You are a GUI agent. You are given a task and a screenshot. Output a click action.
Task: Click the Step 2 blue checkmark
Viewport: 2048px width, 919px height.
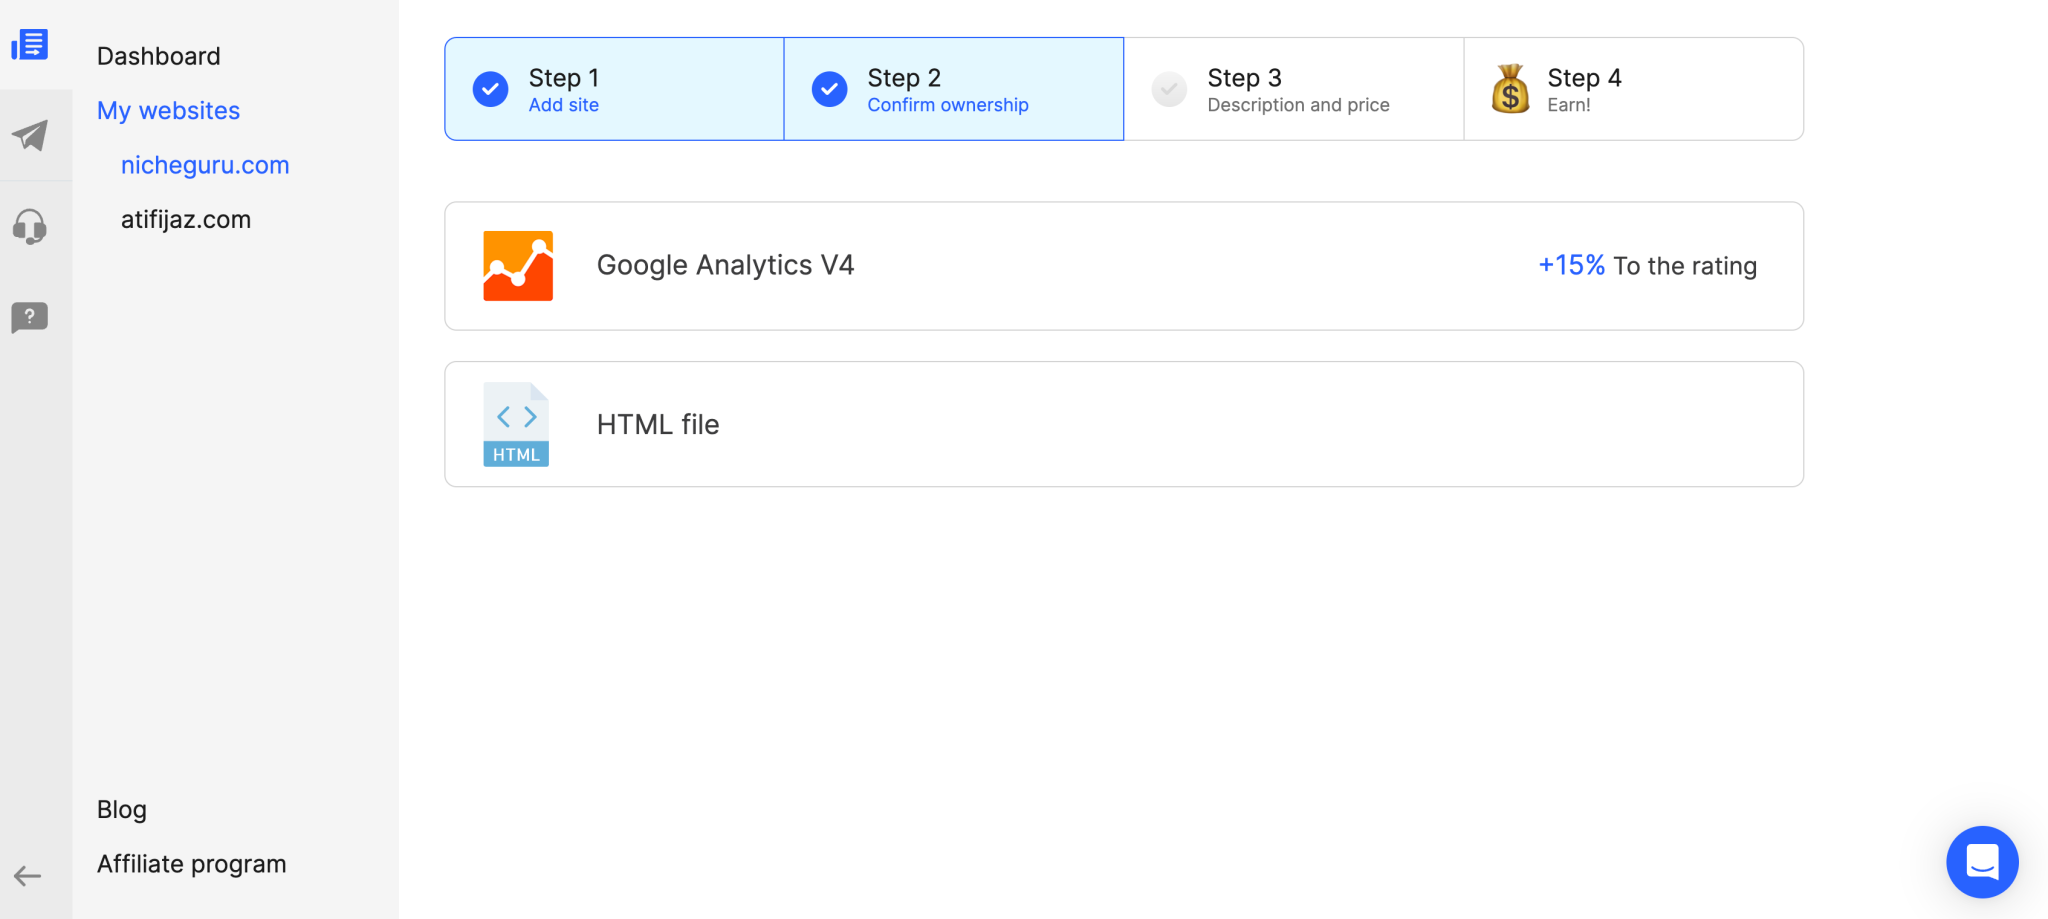point(829,89)
